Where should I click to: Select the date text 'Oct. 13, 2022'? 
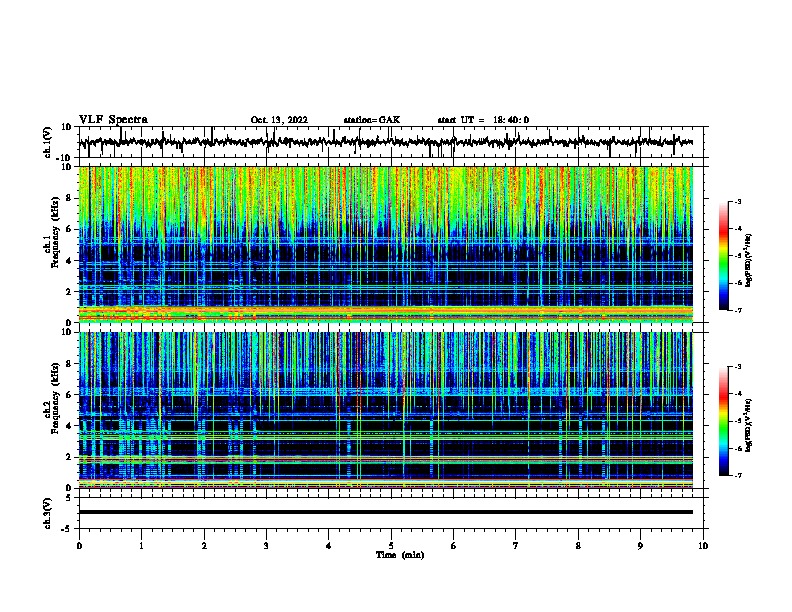(279, 120)
